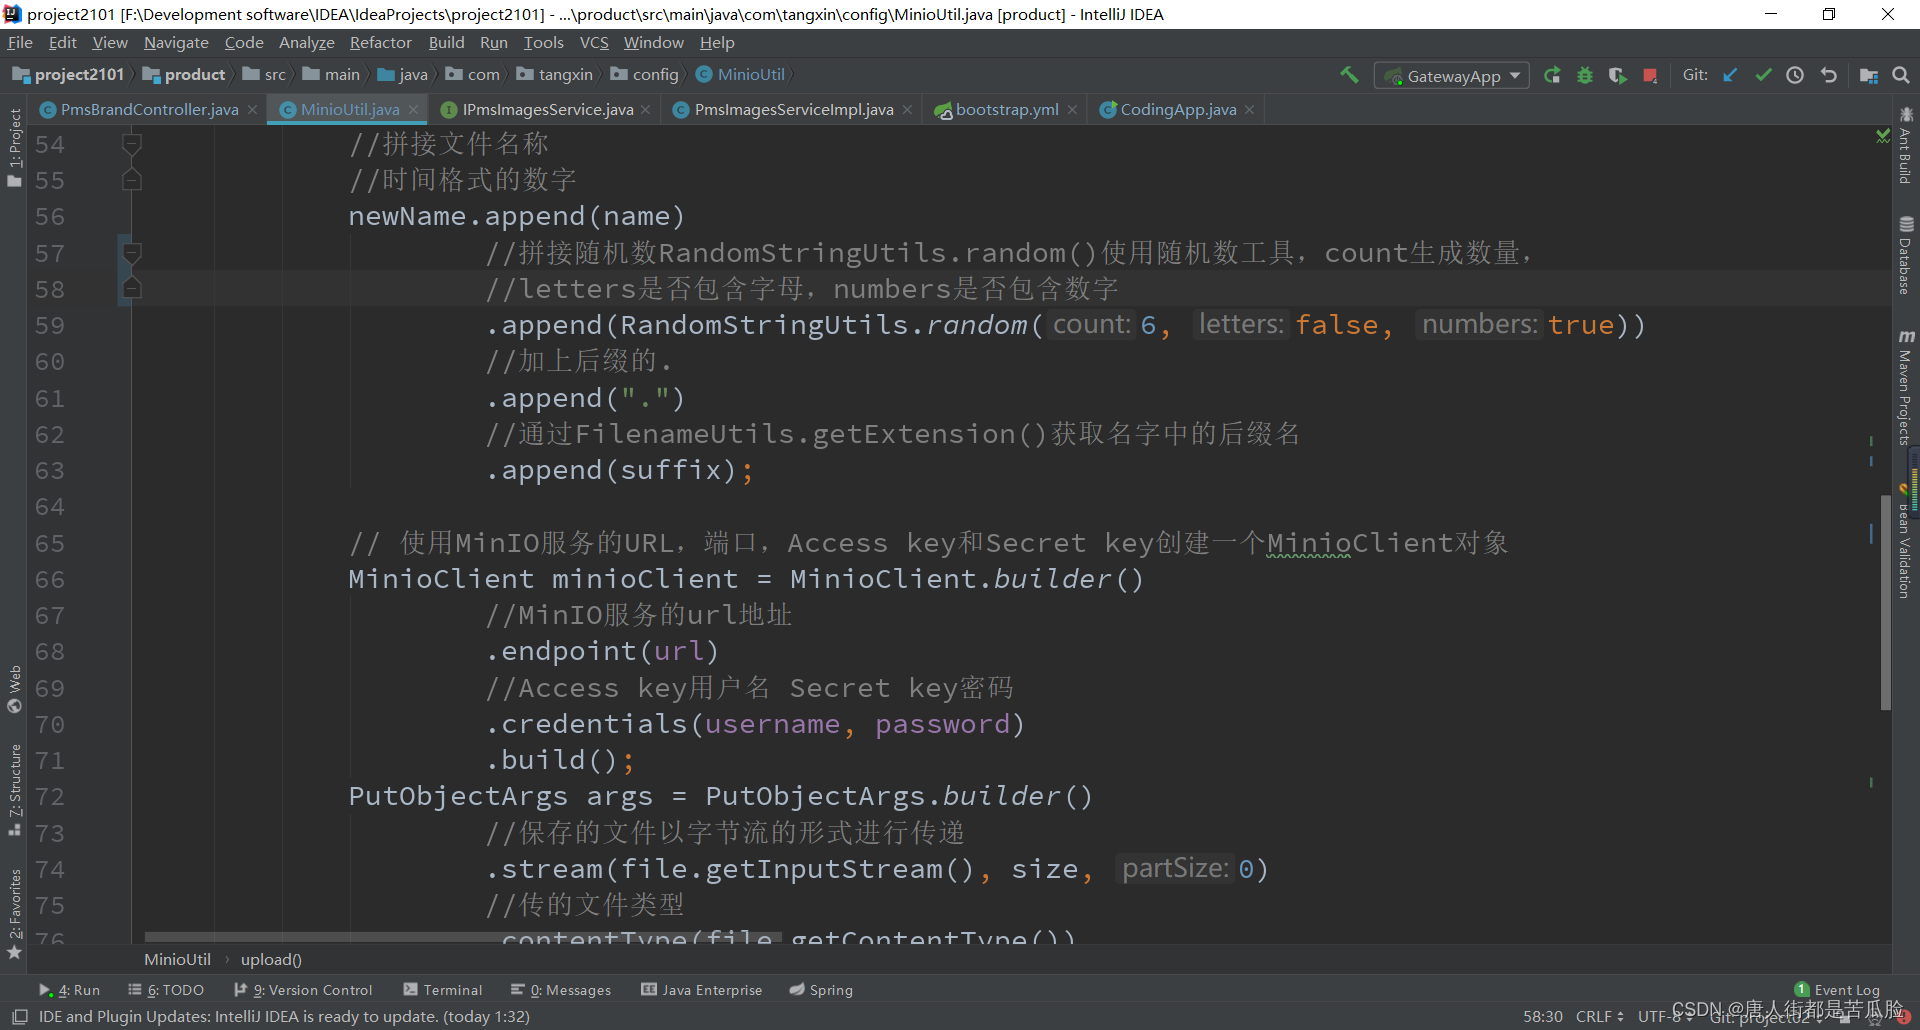Click the editor vertical scrollbar thumb
The height and width of the screenshot is (1030, 1920).
point(1886,602)
